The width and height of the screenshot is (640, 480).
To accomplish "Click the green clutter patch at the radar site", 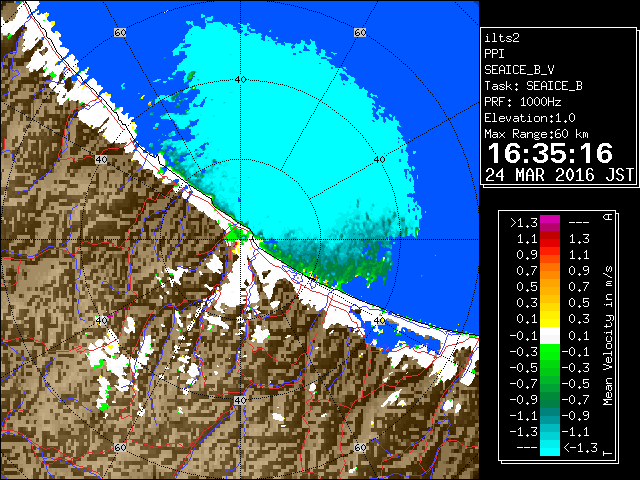I will (235, 235).
